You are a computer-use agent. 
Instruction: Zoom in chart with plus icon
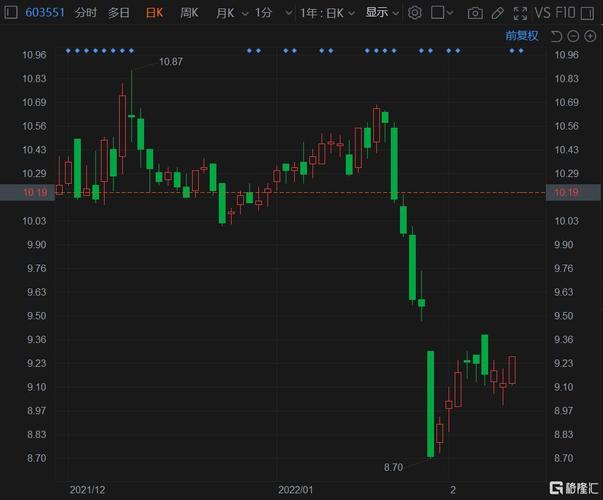[590, 37]
